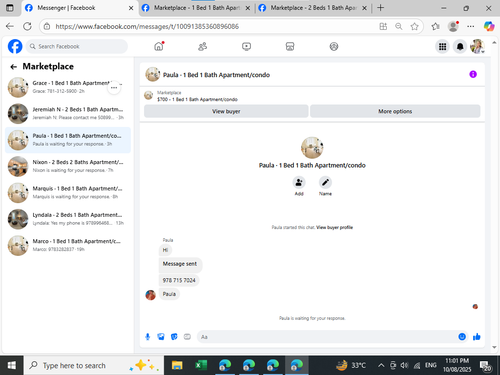This screenshot has width=500, height=375.
Task: Open the favorites list icon
Action: (435, 26)
